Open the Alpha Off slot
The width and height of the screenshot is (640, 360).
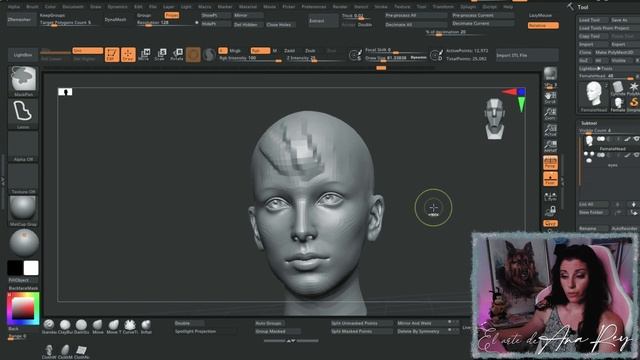click(x=23, y=147)
